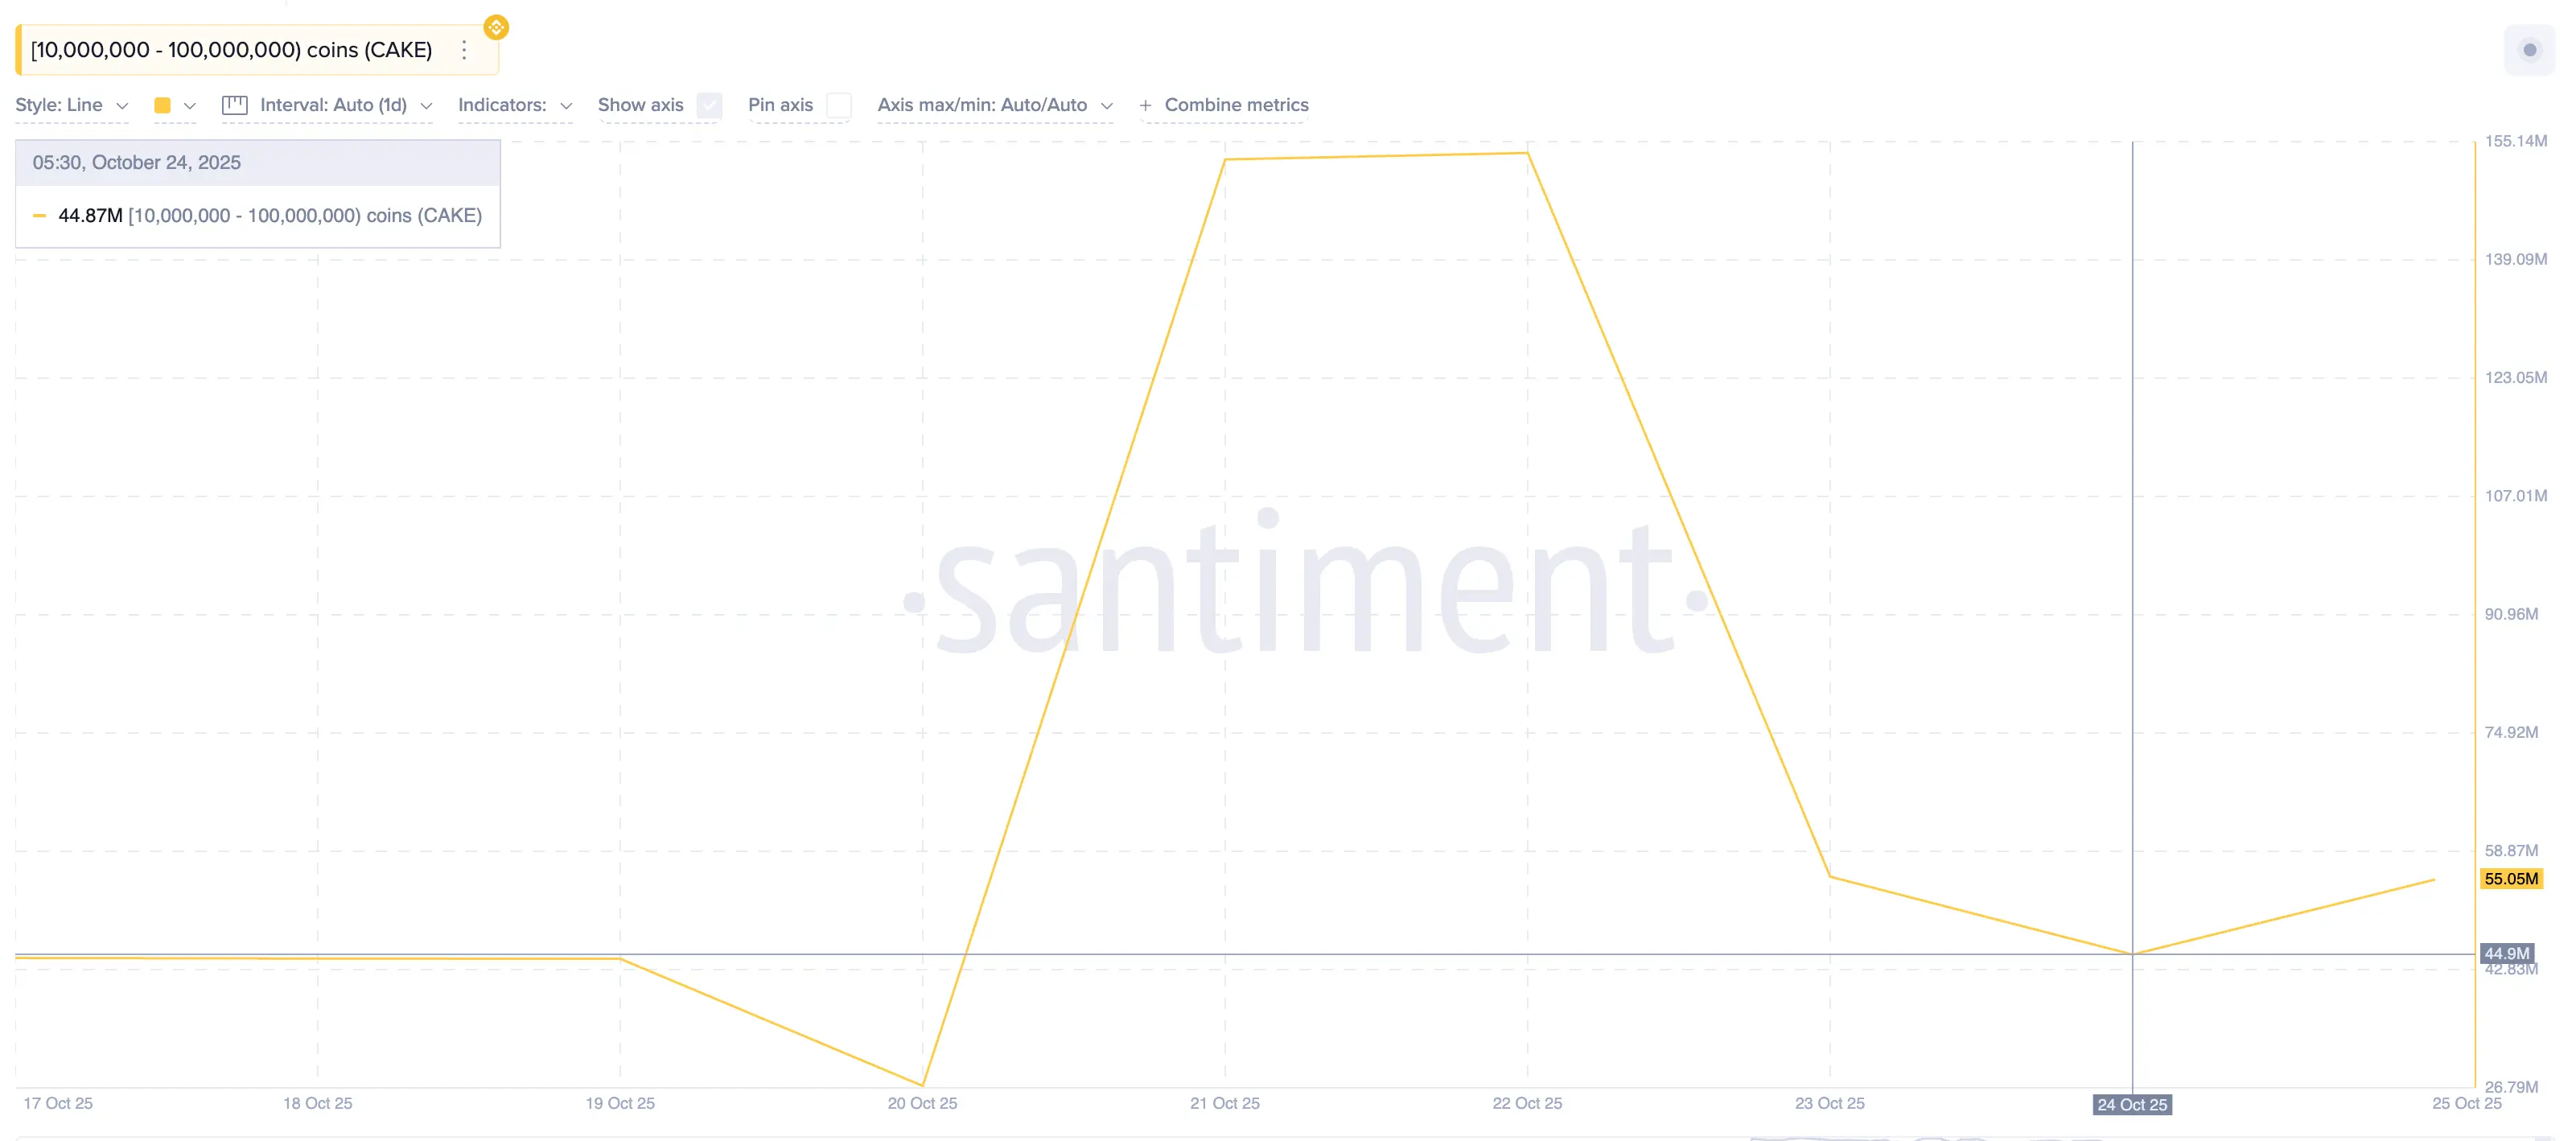The image size is (2576, 1141).
Task: Click the round dot button top-right
Action: click(2529, 50)
